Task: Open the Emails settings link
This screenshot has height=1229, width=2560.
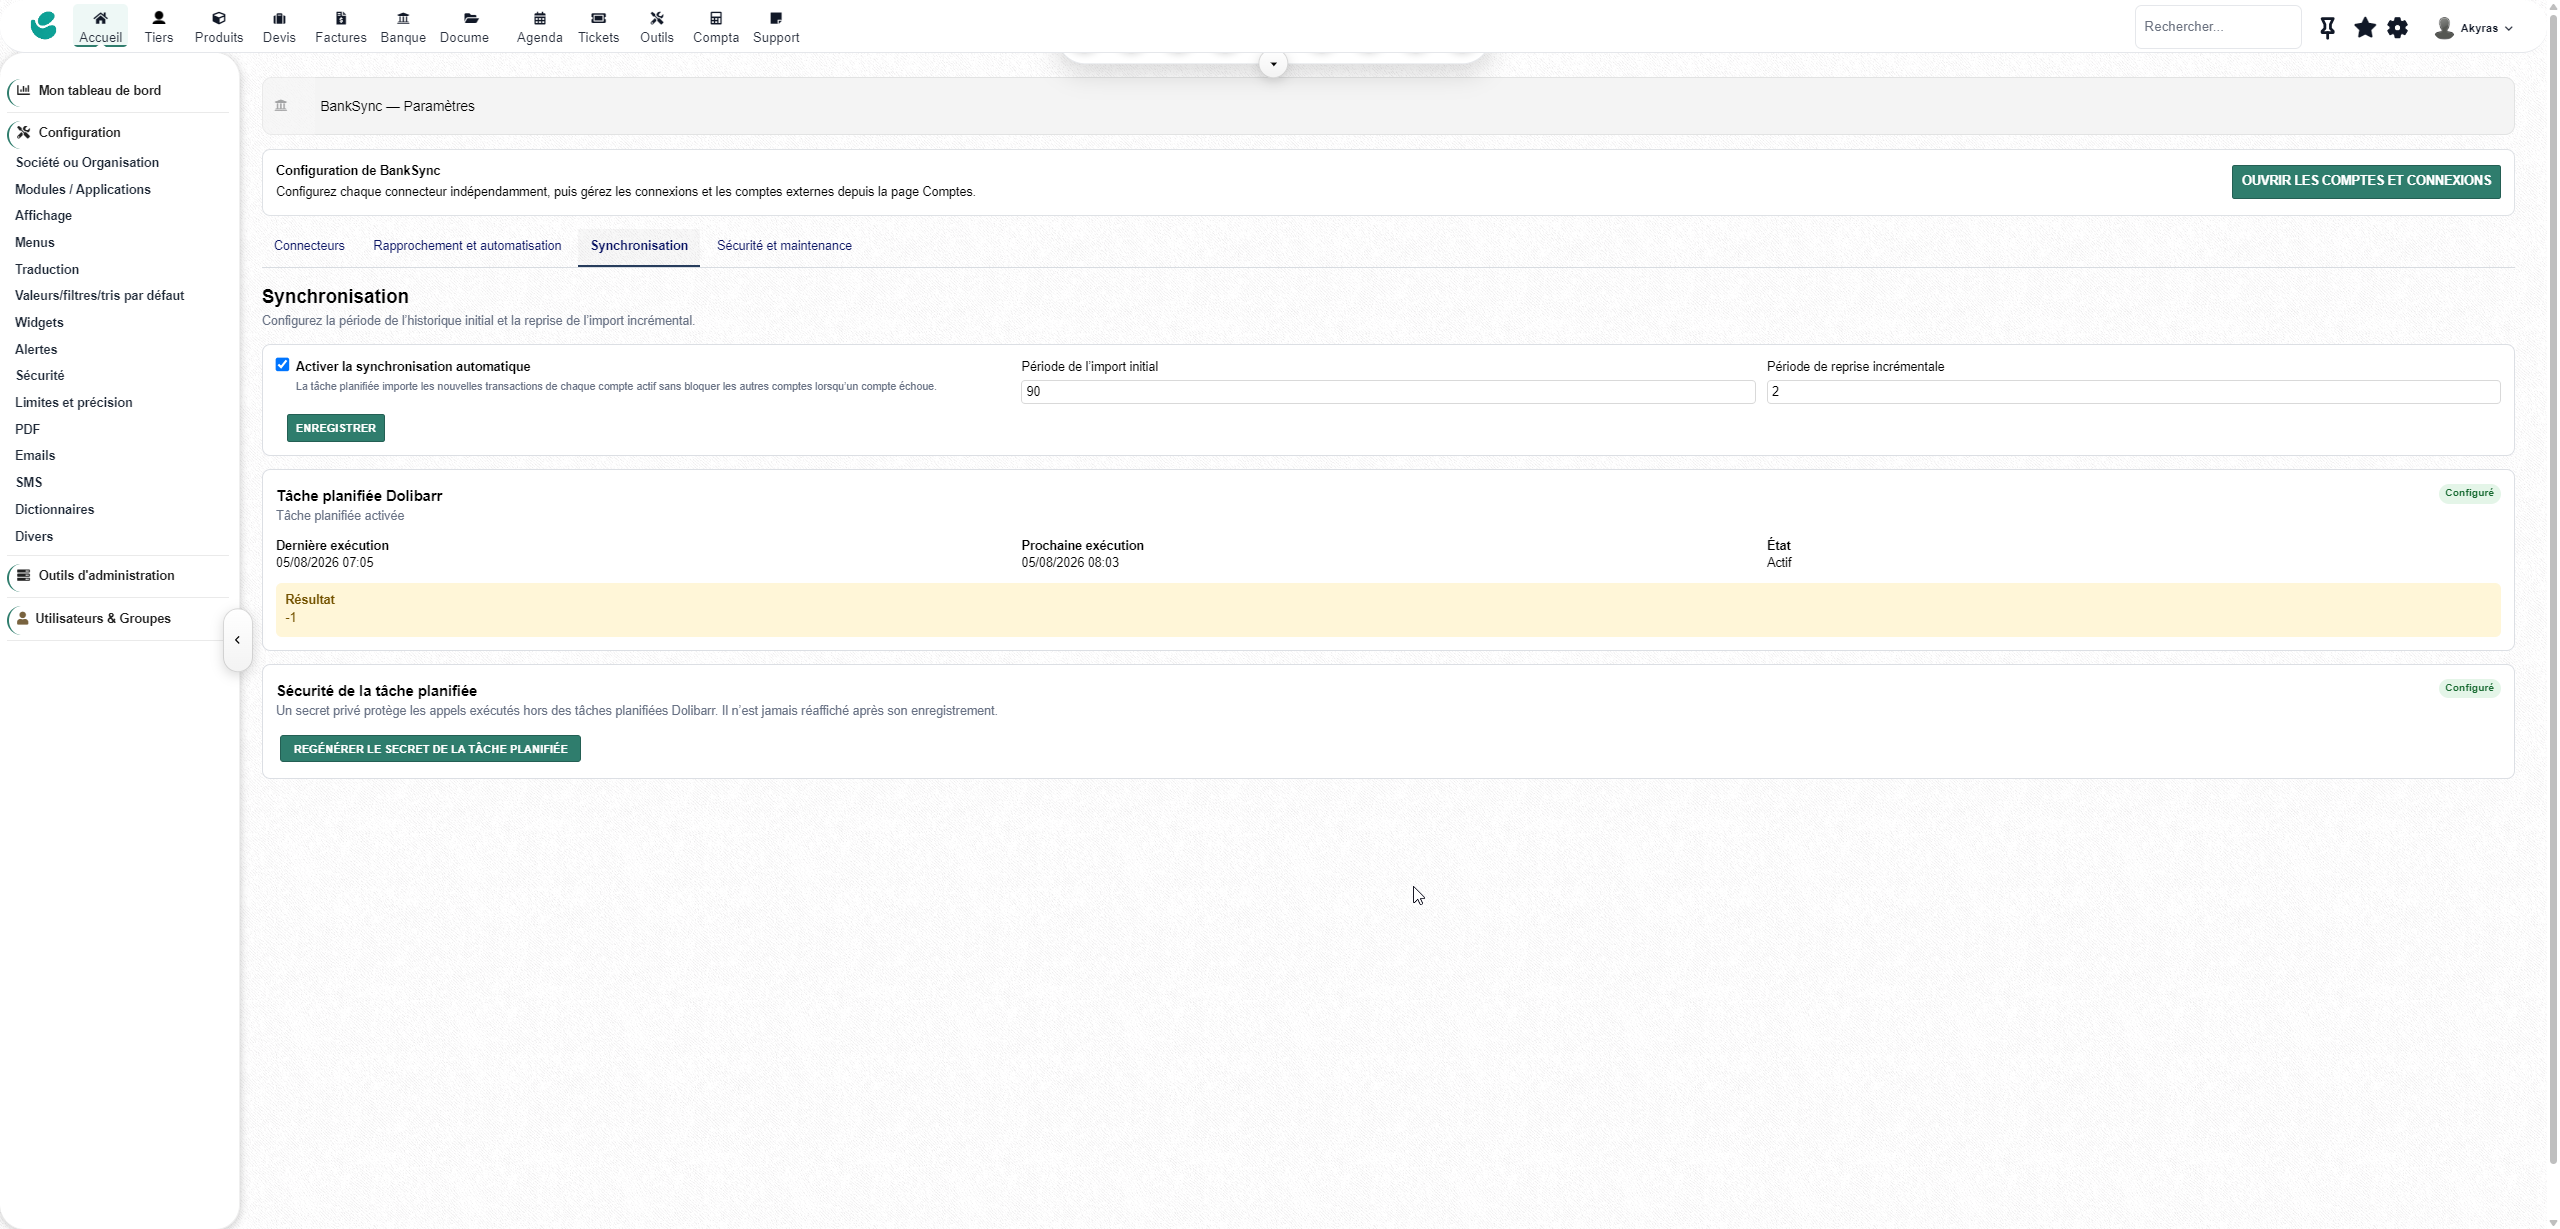Action: click(x=35, y=455)
